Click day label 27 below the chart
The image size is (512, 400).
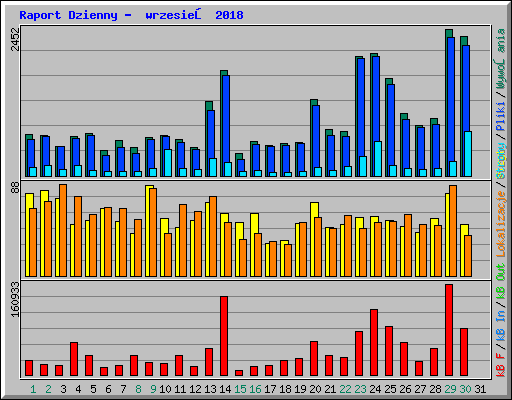click(x=420, y=389)
